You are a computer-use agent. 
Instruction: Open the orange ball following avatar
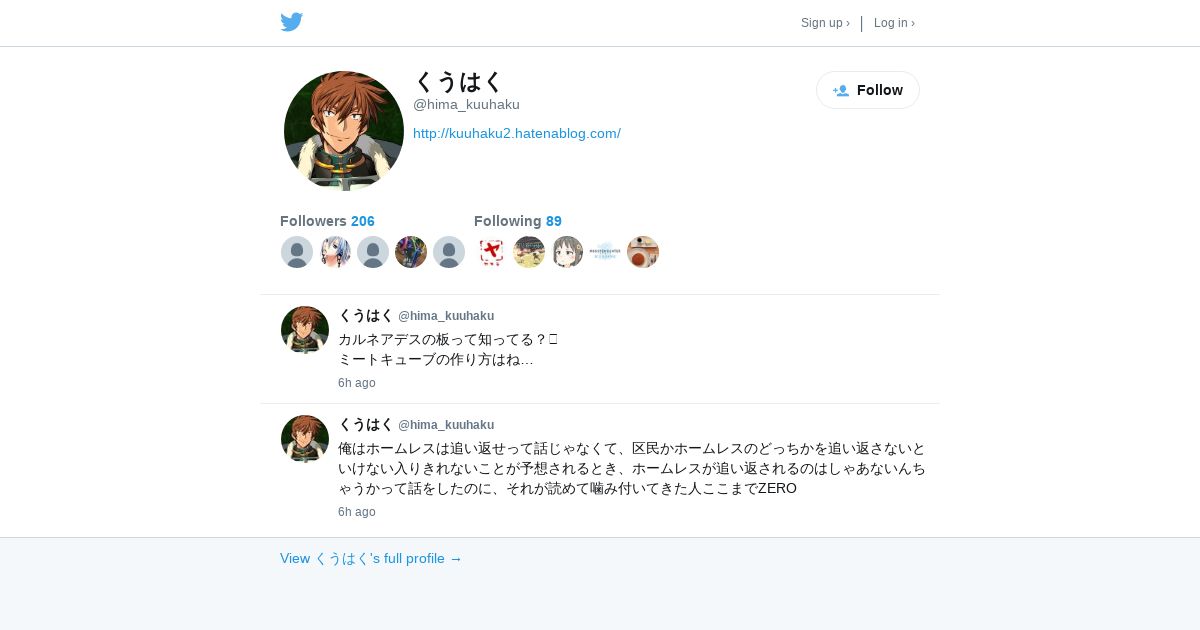coord(643,252)
